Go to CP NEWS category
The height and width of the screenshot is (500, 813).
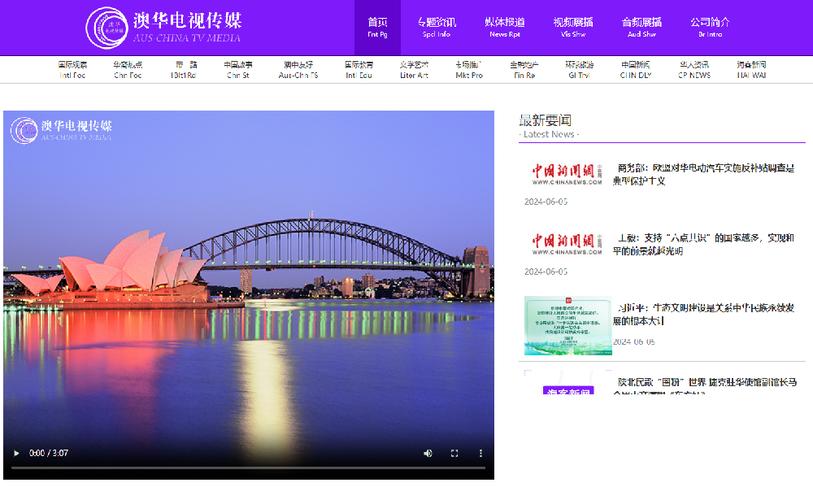click(694, 70)
